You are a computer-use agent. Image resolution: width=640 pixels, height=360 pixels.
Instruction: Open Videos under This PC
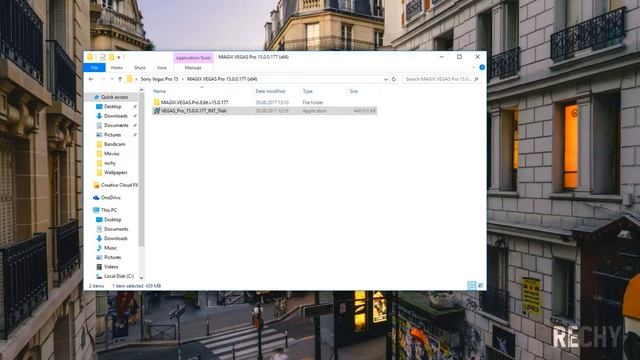pos(111,267)
